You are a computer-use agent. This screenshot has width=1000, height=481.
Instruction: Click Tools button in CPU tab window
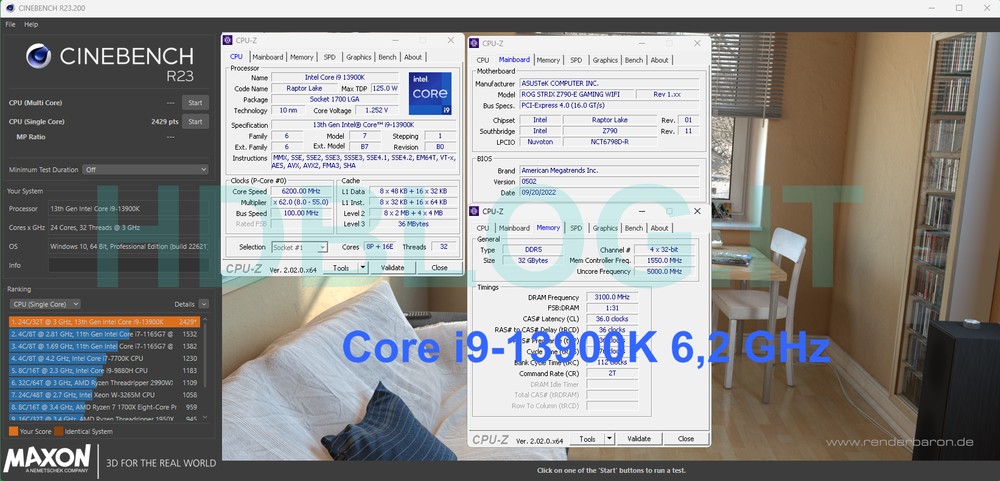(x=341, y=268)
